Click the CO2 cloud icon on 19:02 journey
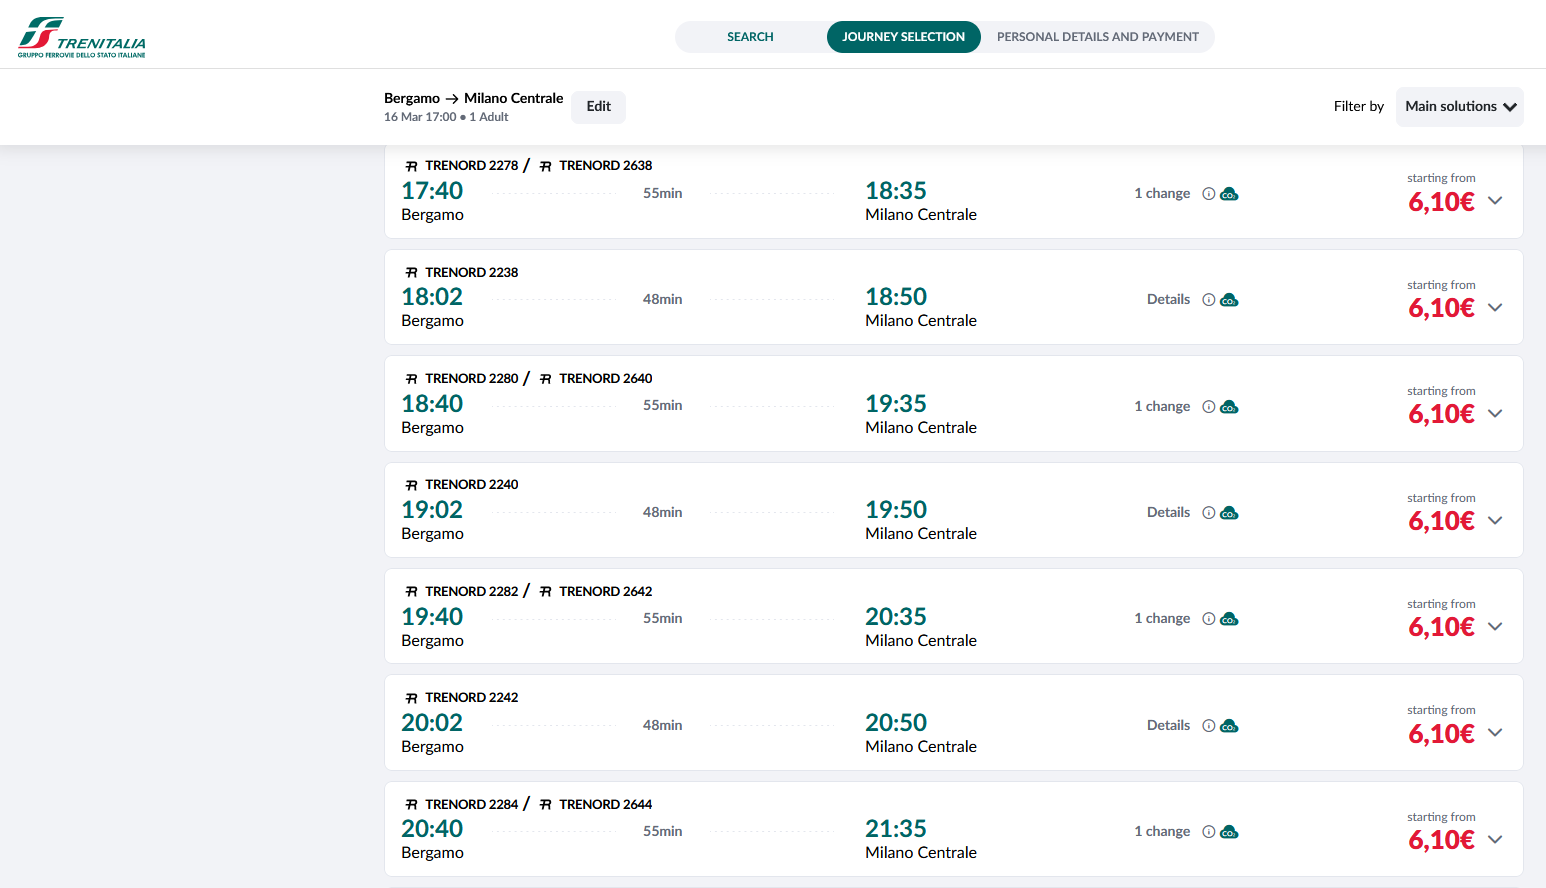This screenshot has height=888, width=1546. (x=1230, y=513)
